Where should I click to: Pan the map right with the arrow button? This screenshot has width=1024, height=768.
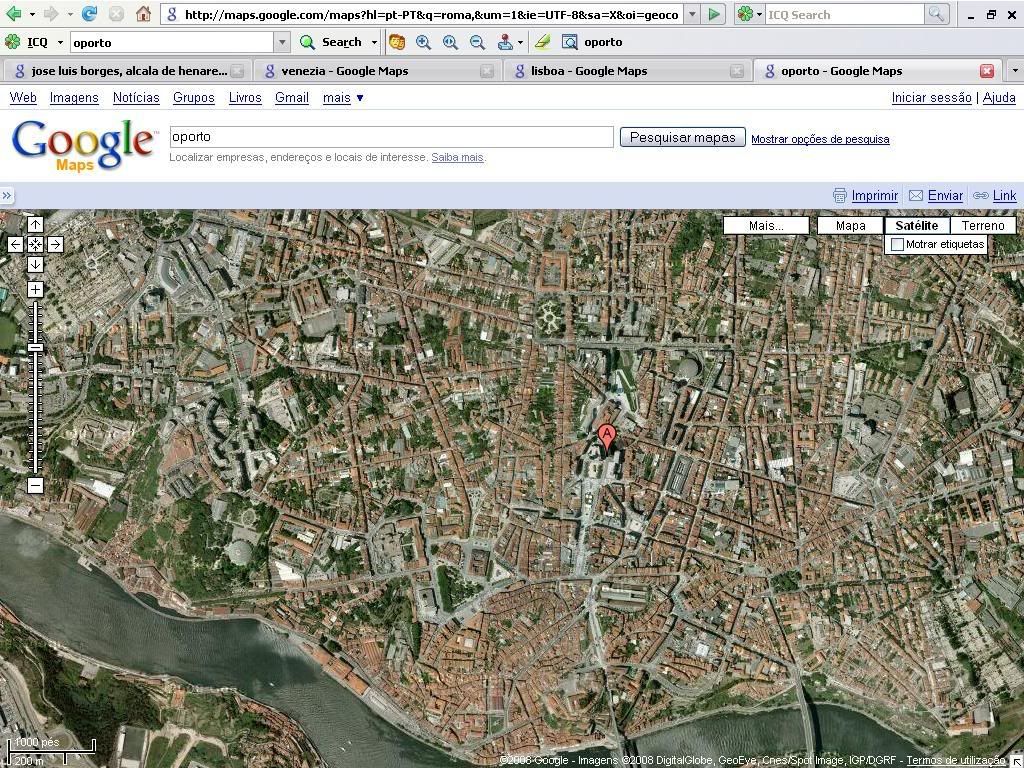[55, 244]
